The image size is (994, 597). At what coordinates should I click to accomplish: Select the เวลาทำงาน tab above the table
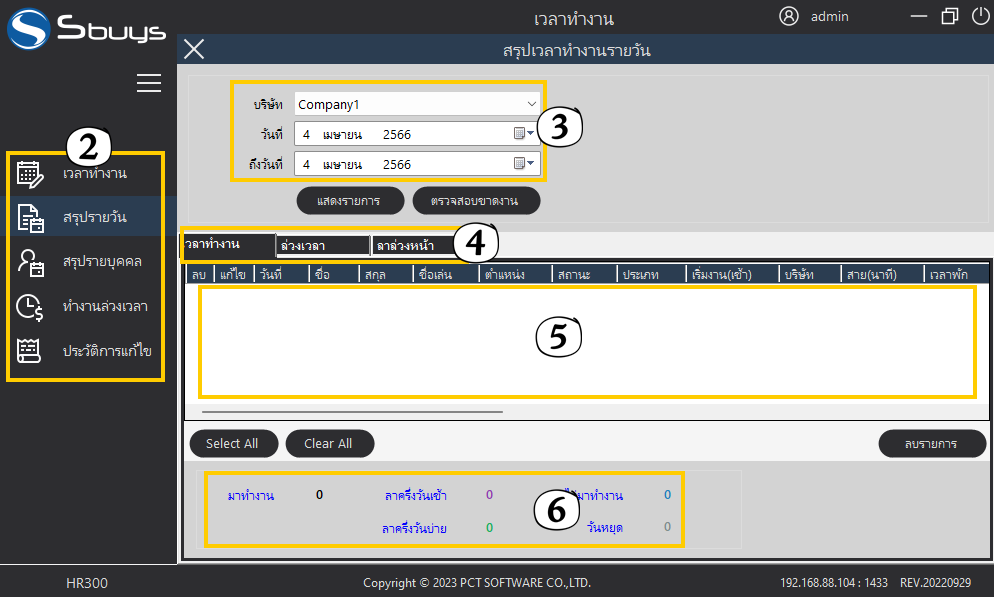click(x=227, y=244)
